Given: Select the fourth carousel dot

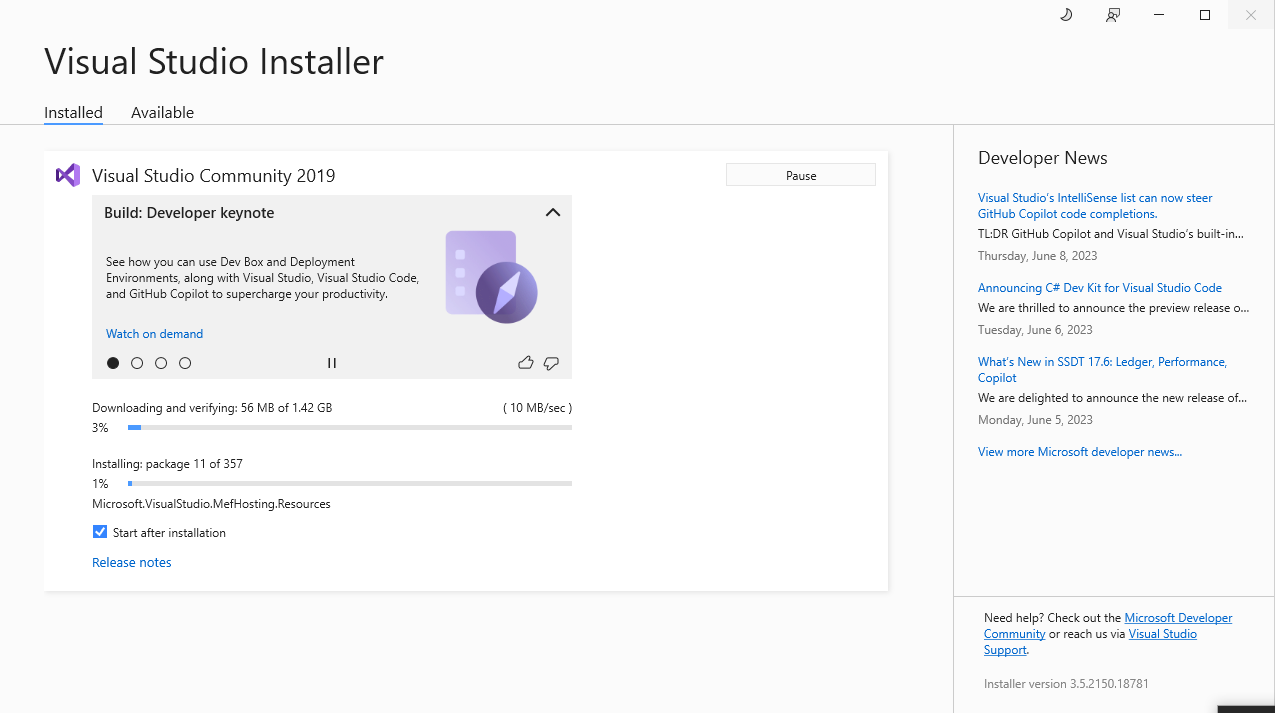Looking at the screenshot, I should point(185,363).
